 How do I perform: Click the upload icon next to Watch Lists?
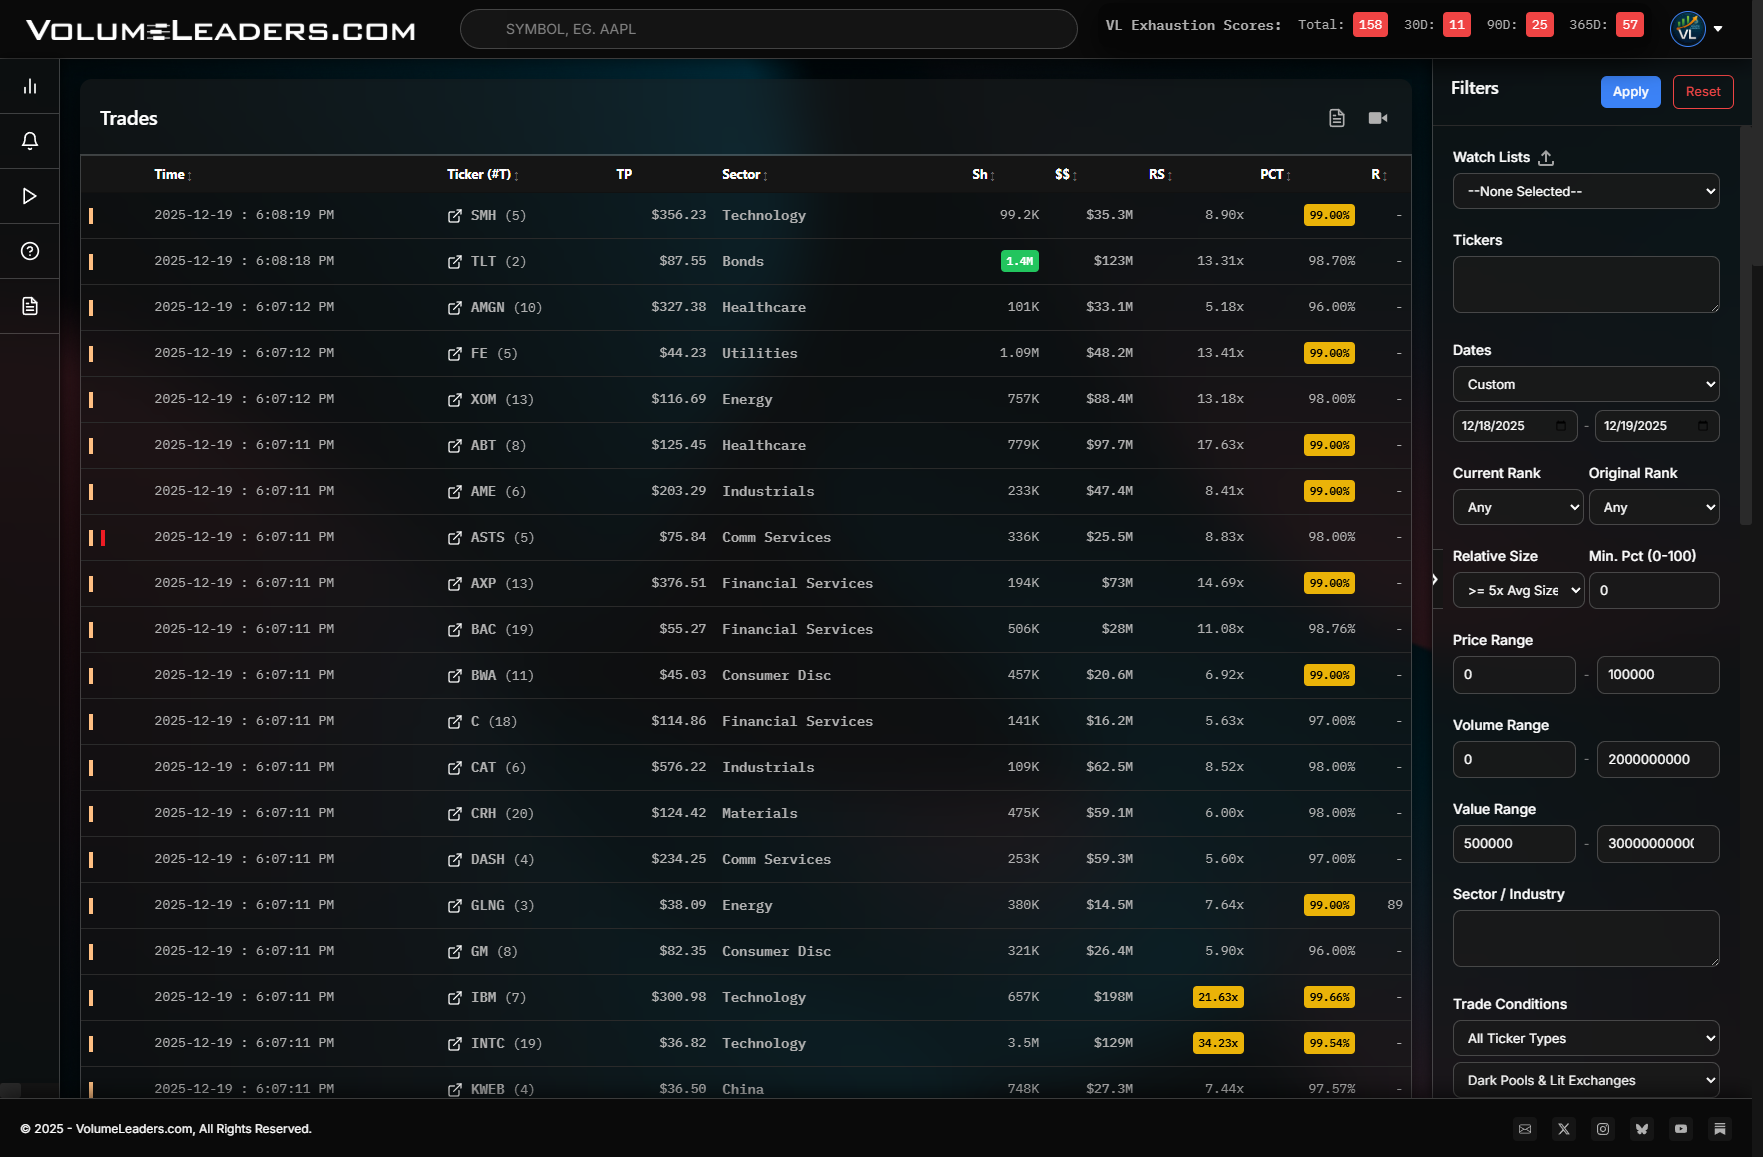point(1546,158)
